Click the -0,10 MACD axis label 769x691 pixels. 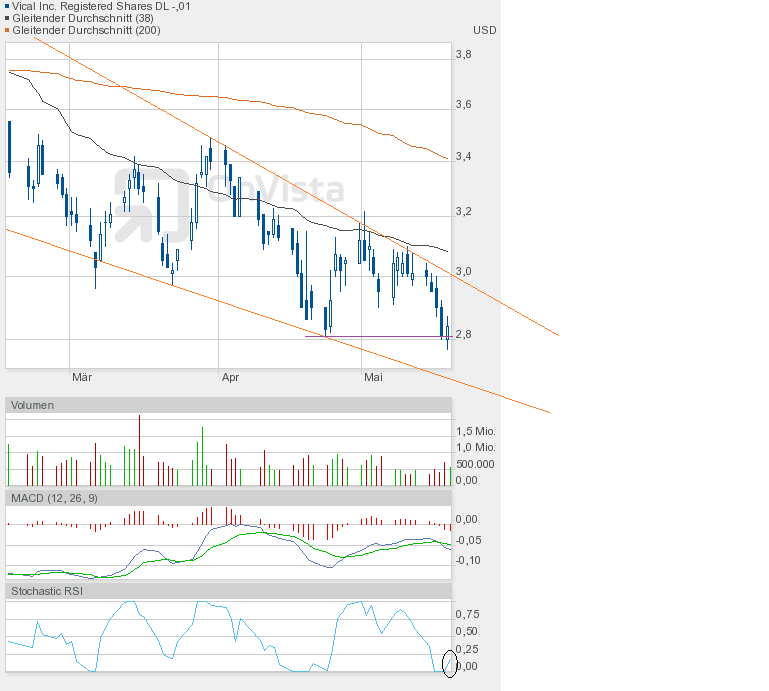[x=467, y=560]
